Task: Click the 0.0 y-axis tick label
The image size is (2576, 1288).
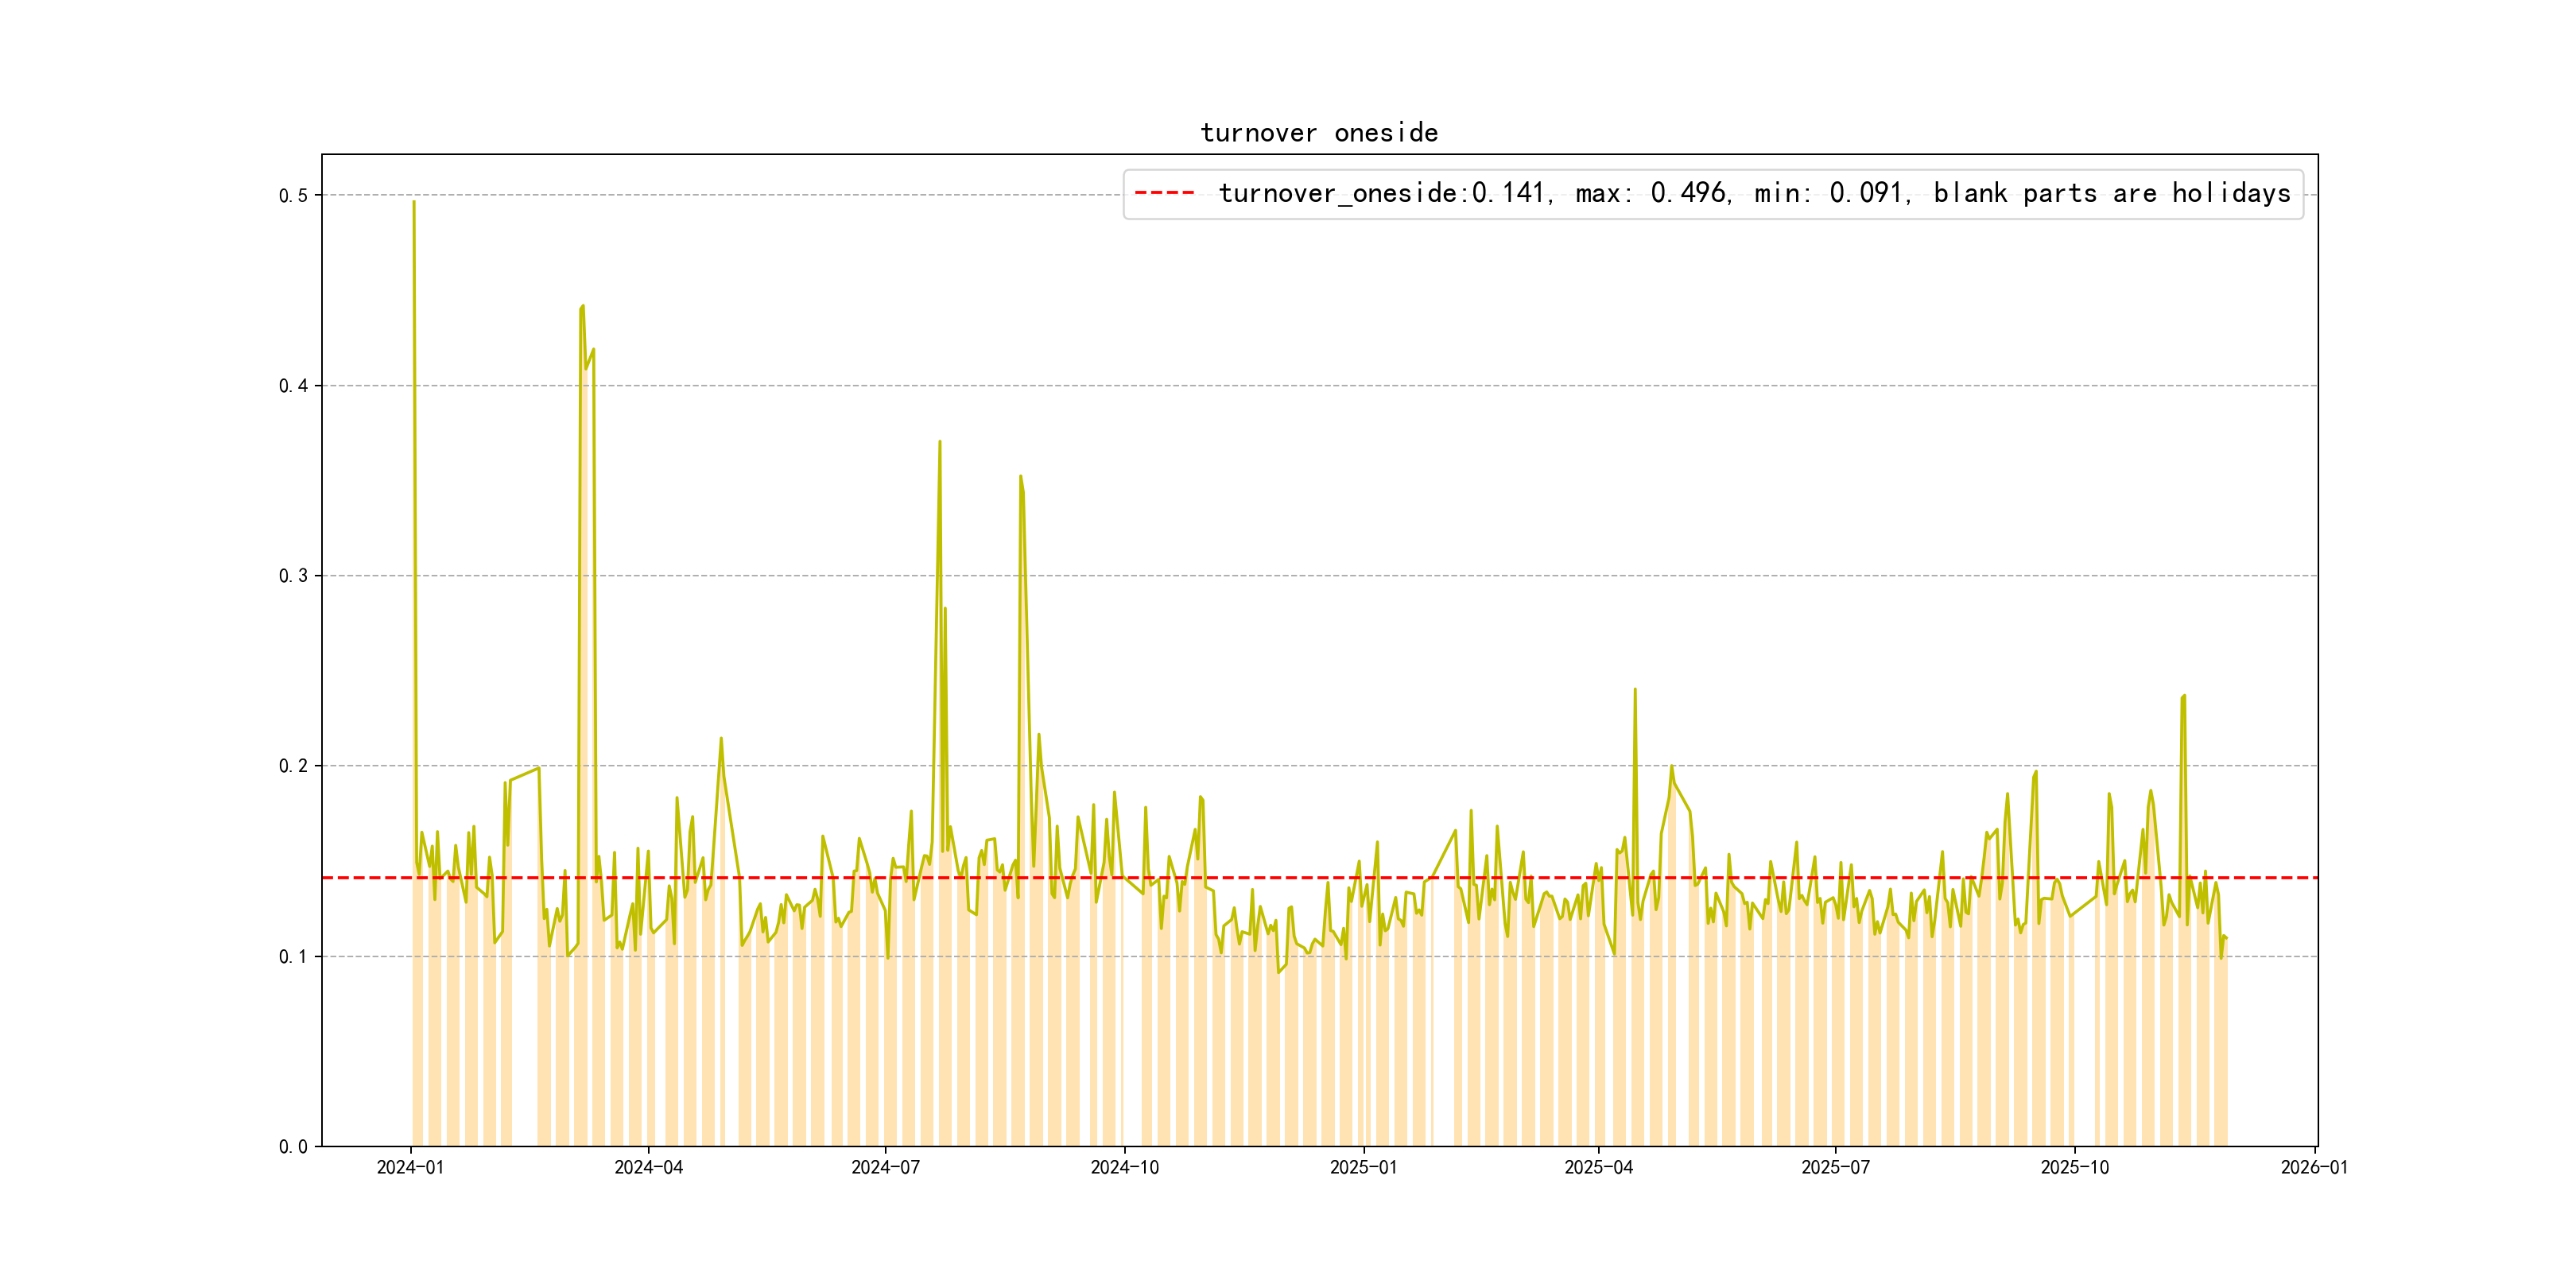Action: [x=293, y=1147]
